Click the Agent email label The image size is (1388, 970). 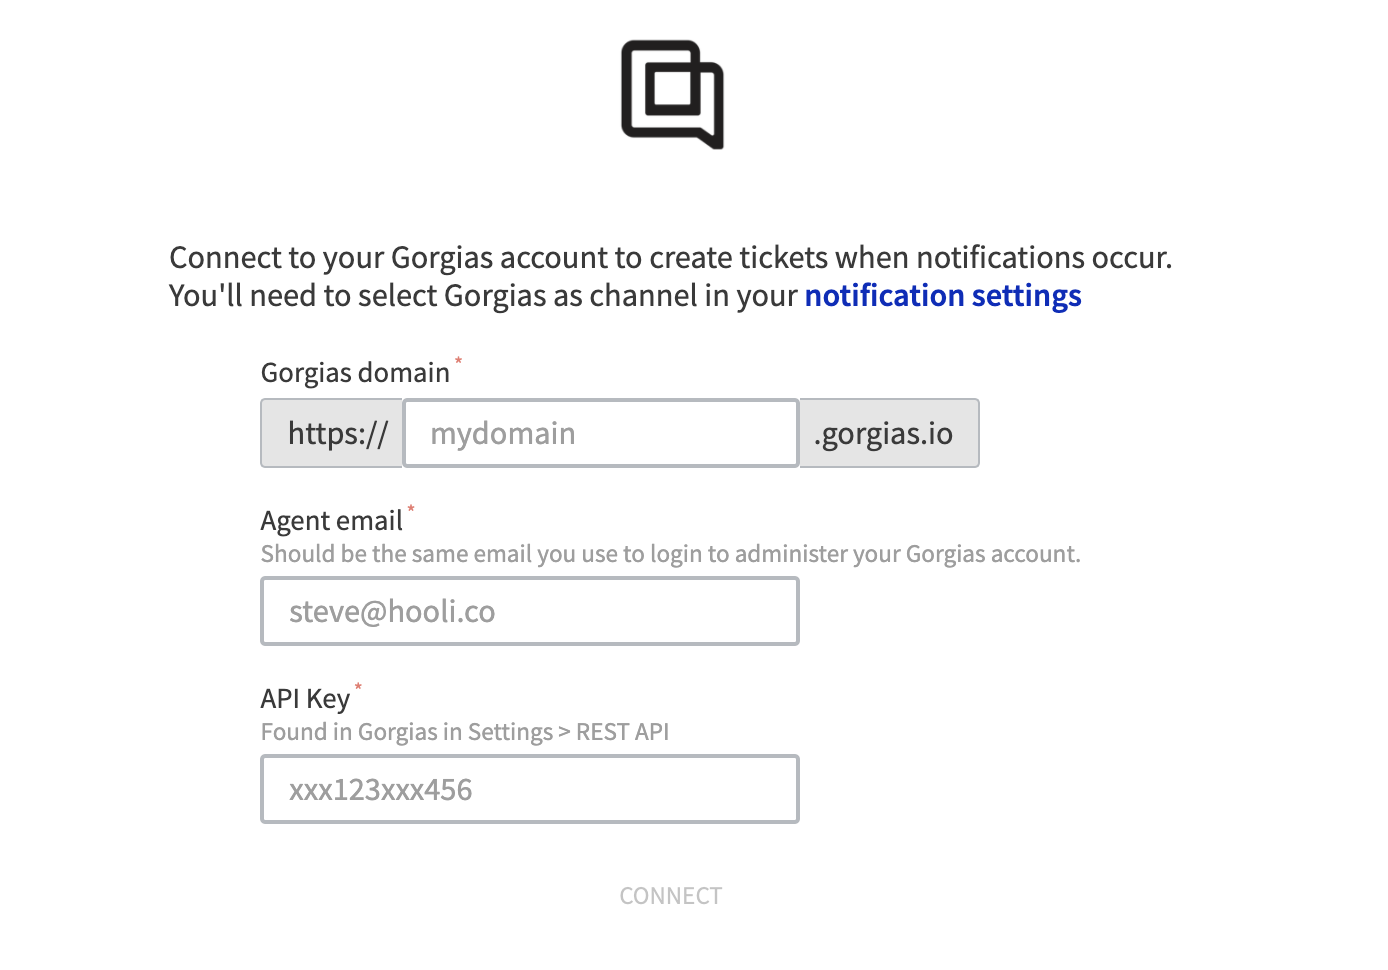332,521
